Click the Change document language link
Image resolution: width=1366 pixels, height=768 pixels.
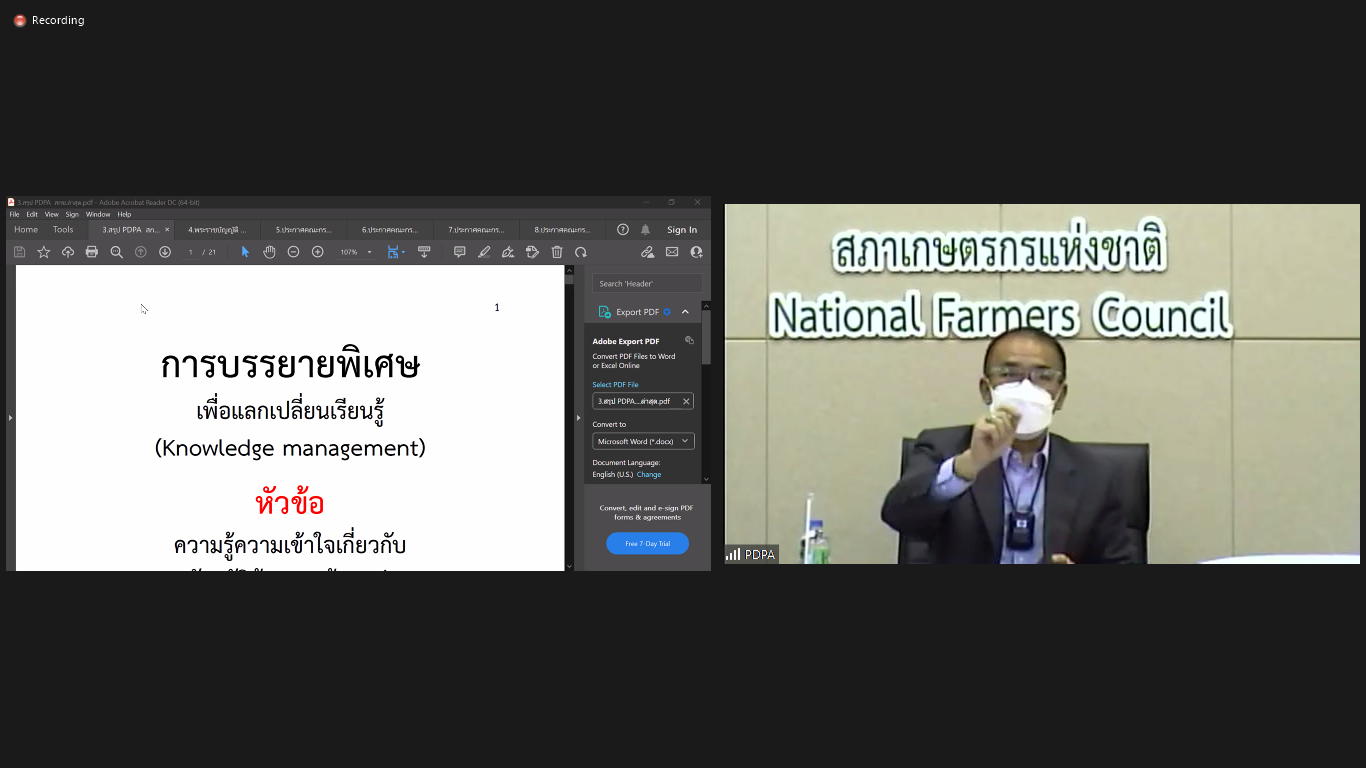click(649, 474)
